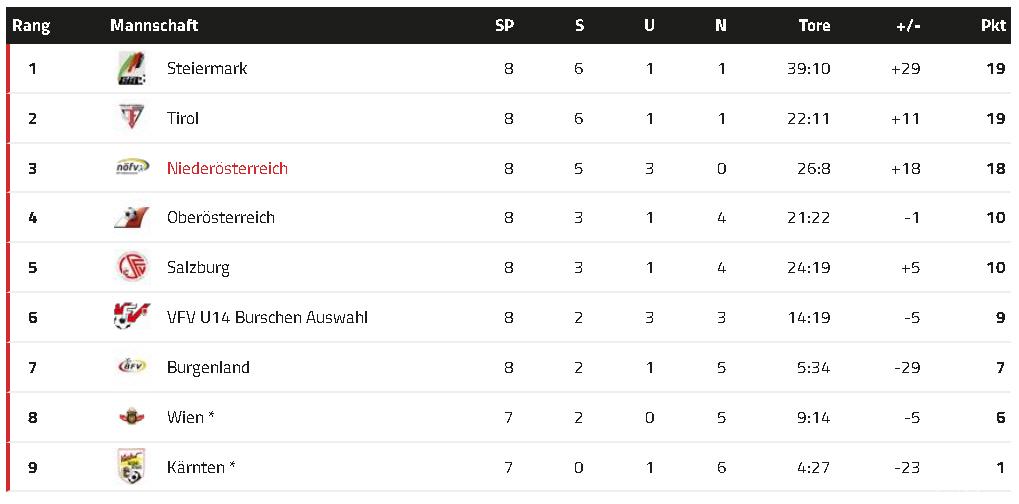Click the Steiermark team logo
Image resolution: width=1019 pixels, height=504 pixels.
[x=131, y=69]
